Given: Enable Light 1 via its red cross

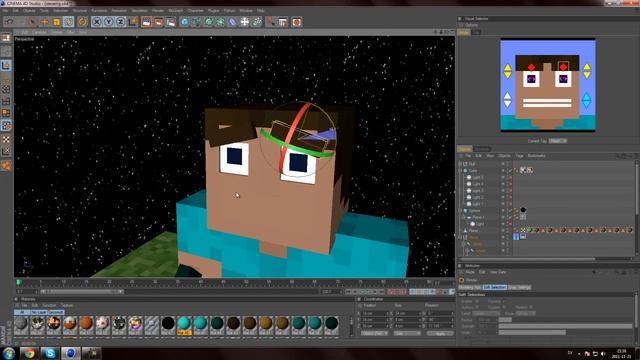Looking at the screenshot, I should coord(510,204).
